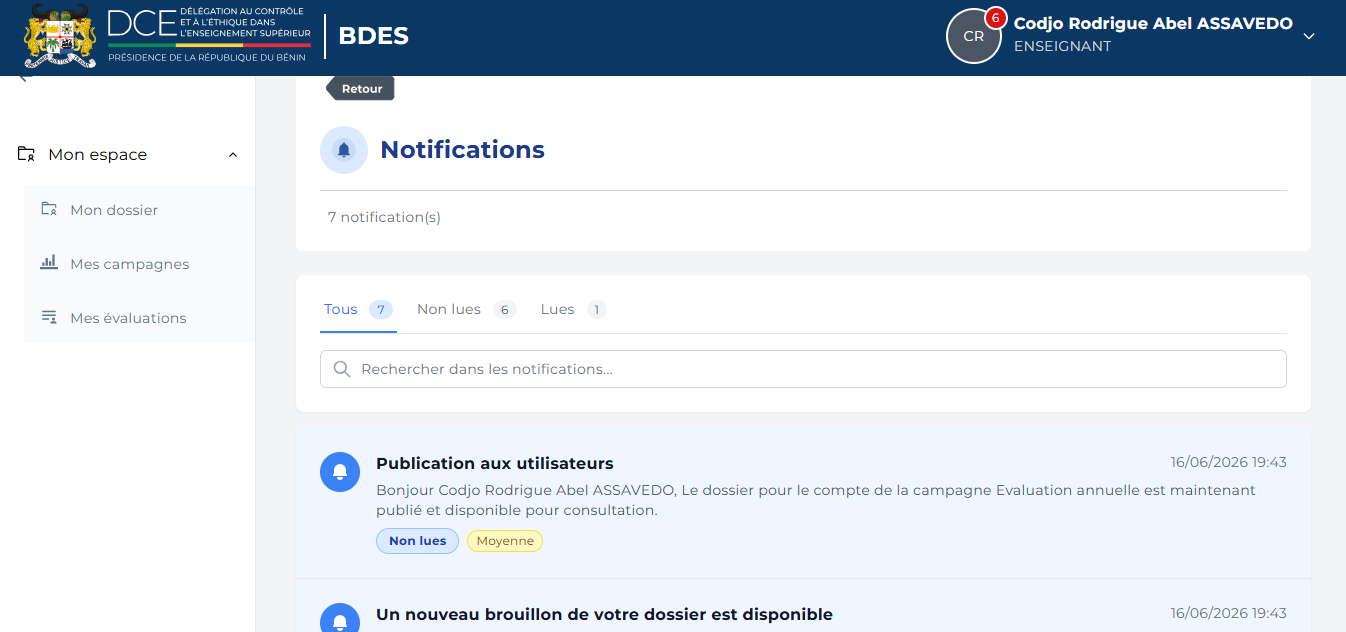Click the red notification badge showing 6
The height and width of the screenshot is (632, 1346).
(x=995, y=18)
